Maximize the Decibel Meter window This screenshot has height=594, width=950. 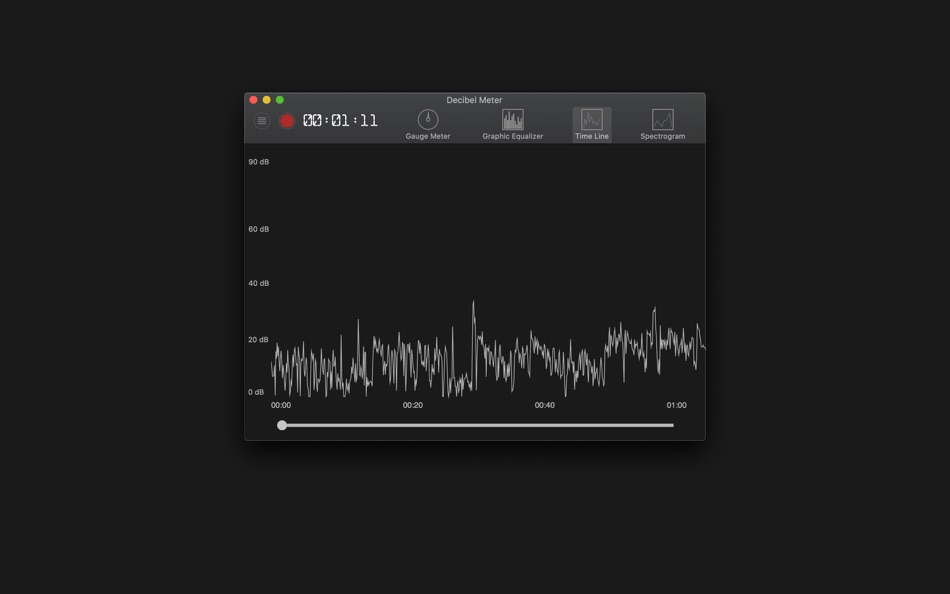coord(280,100)
